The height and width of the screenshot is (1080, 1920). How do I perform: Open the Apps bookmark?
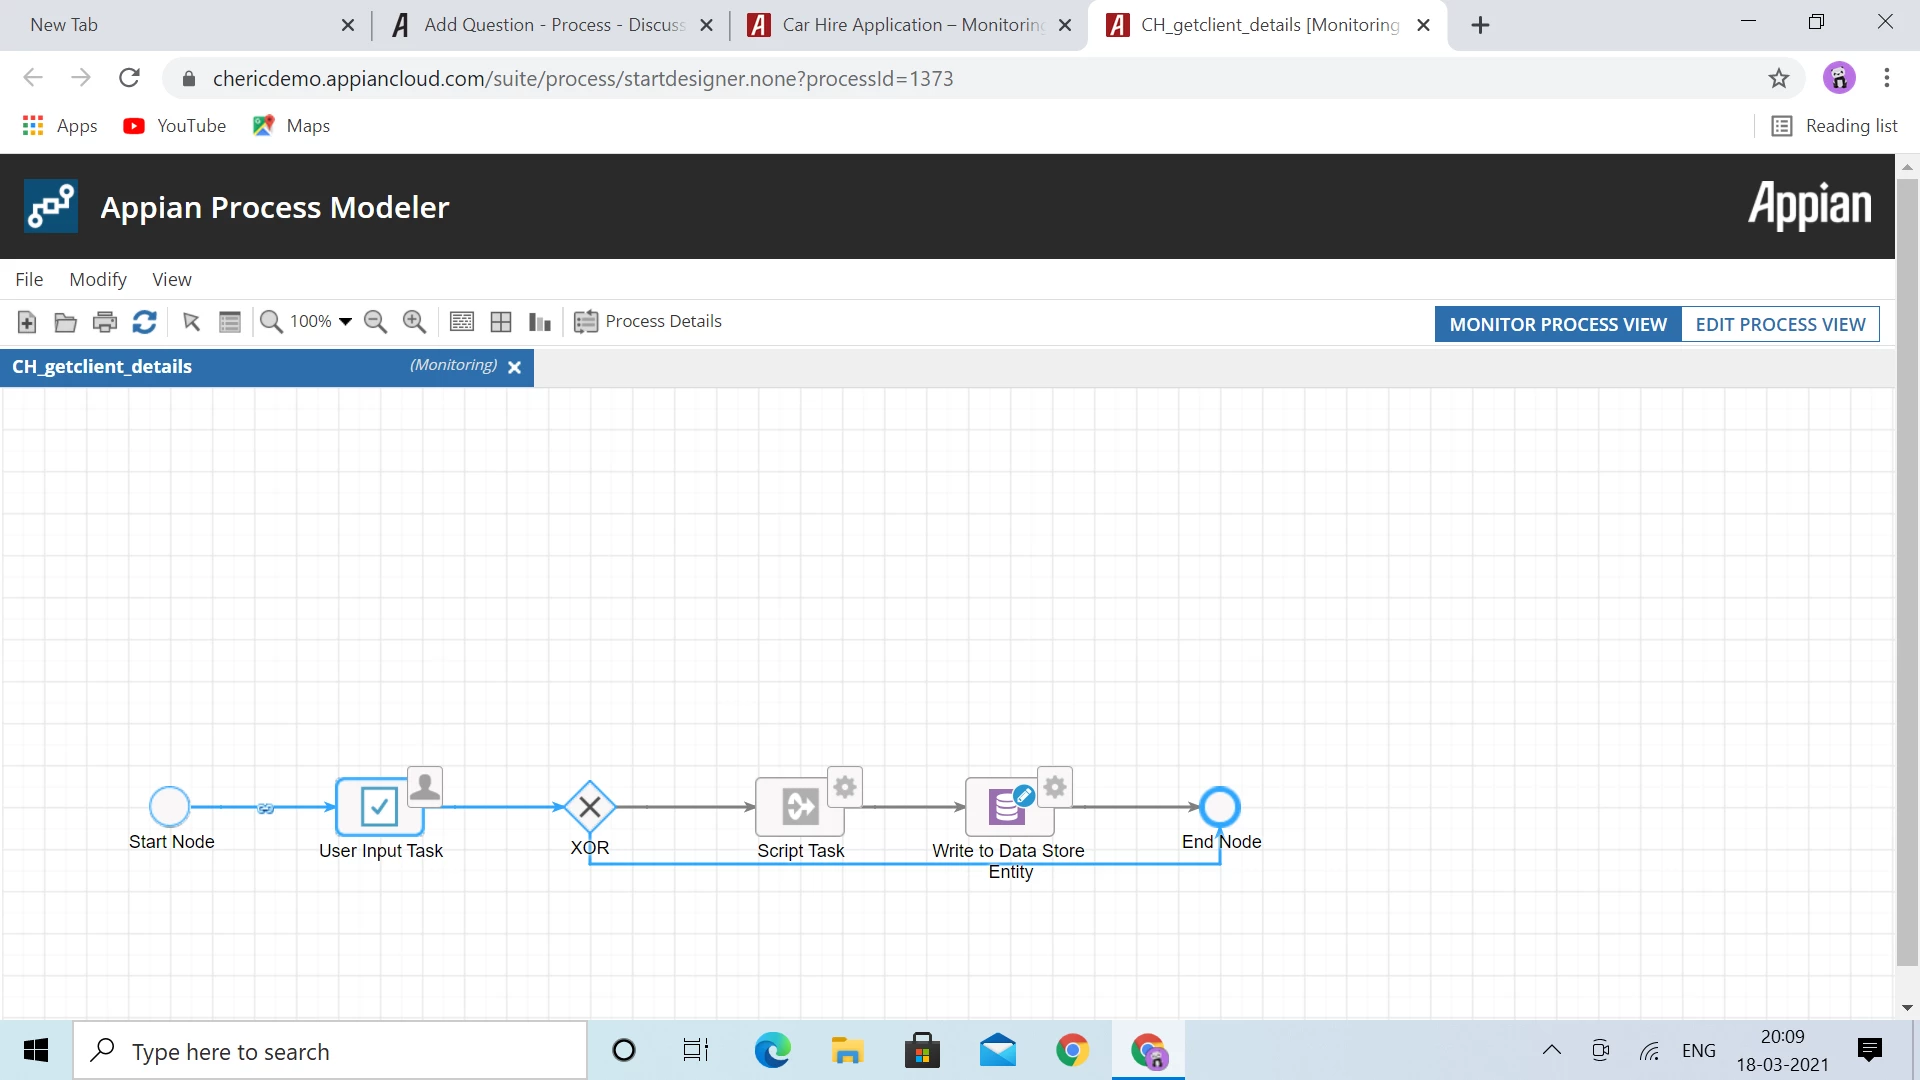pyautogui.click(x=60, y=126)
